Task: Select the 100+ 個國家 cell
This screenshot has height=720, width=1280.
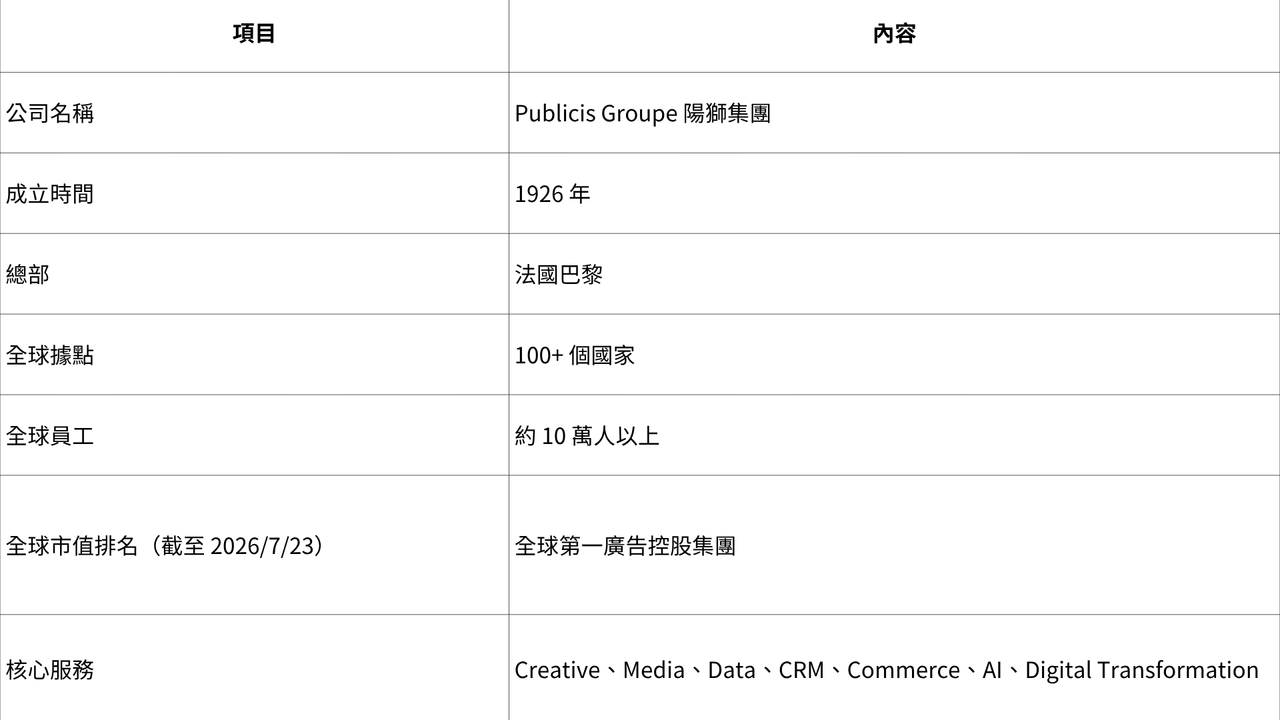Action: [x=894, y=355]
